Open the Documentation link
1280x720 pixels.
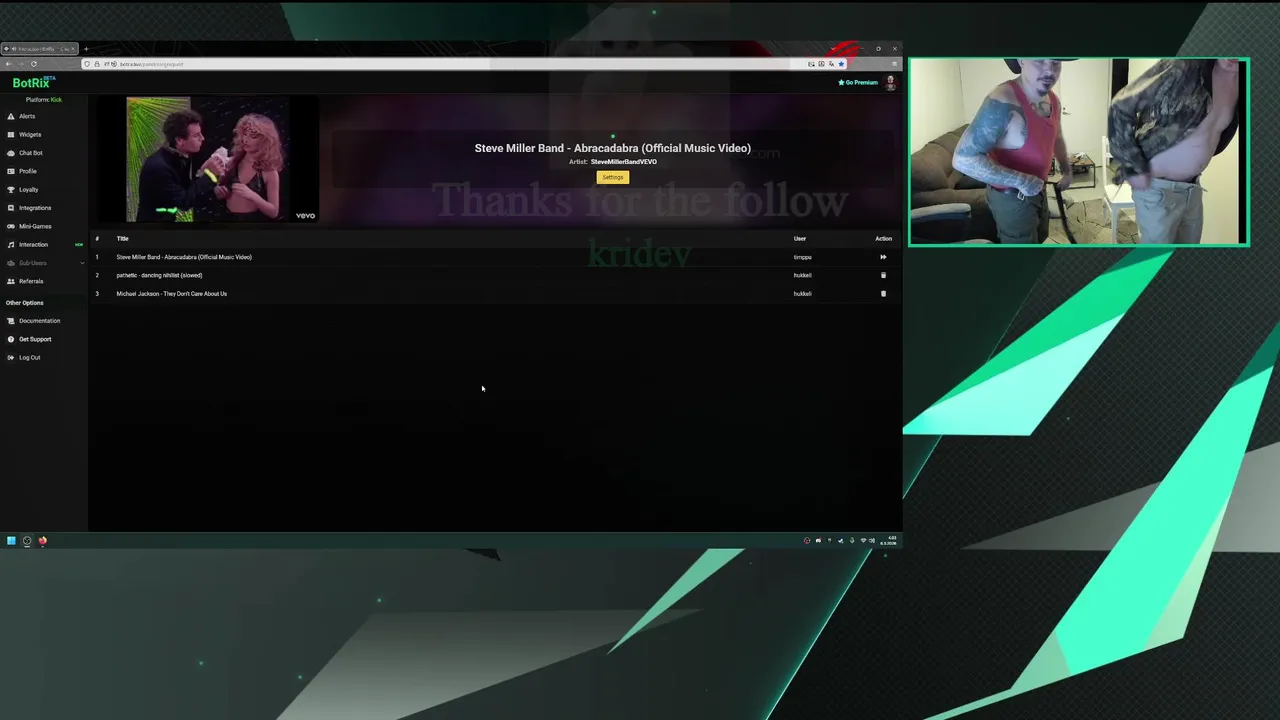(x=39, y=321)
